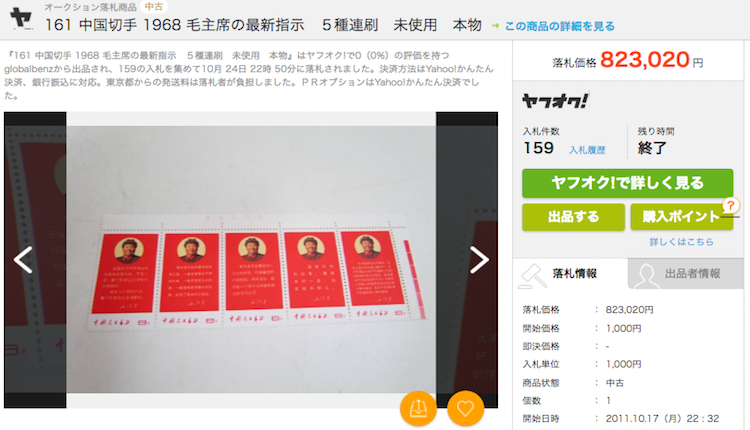Viewport: 750px width, 430px height.
Task: Switch to the 出品者情報 tab
Action: click(685, 274)
